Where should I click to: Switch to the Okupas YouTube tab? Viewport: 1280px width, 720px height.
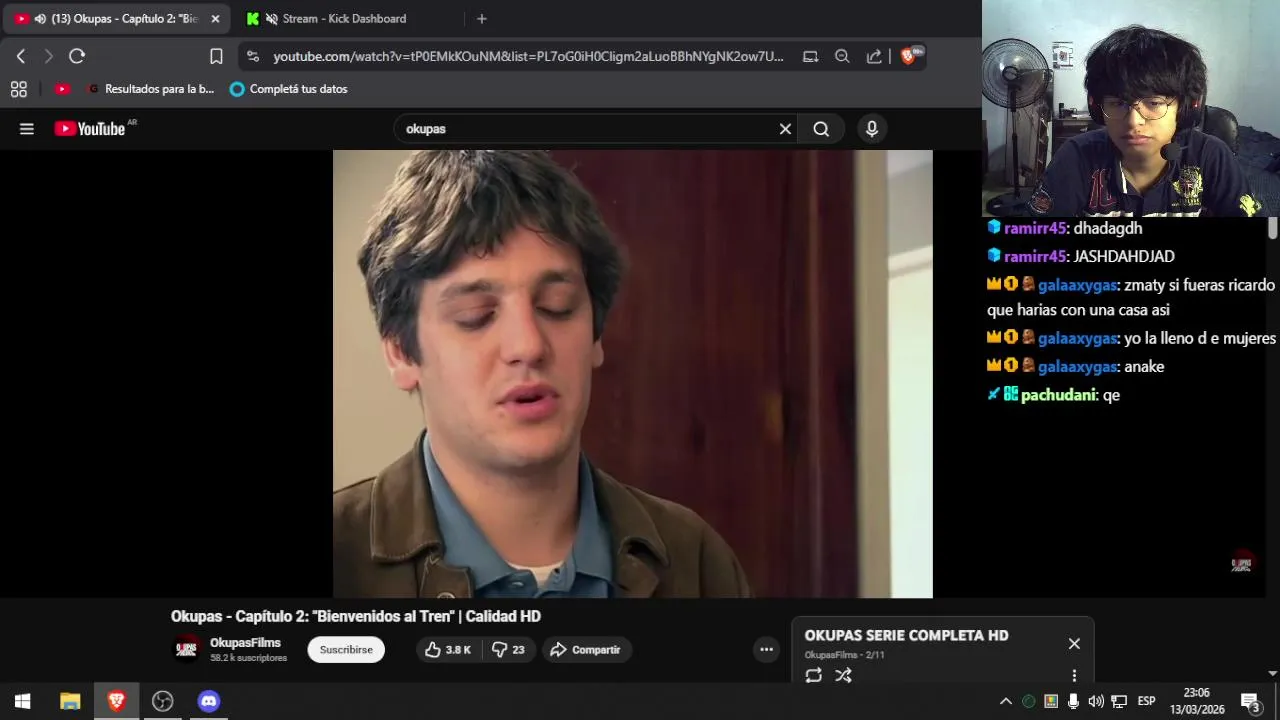tap(115, 18)
